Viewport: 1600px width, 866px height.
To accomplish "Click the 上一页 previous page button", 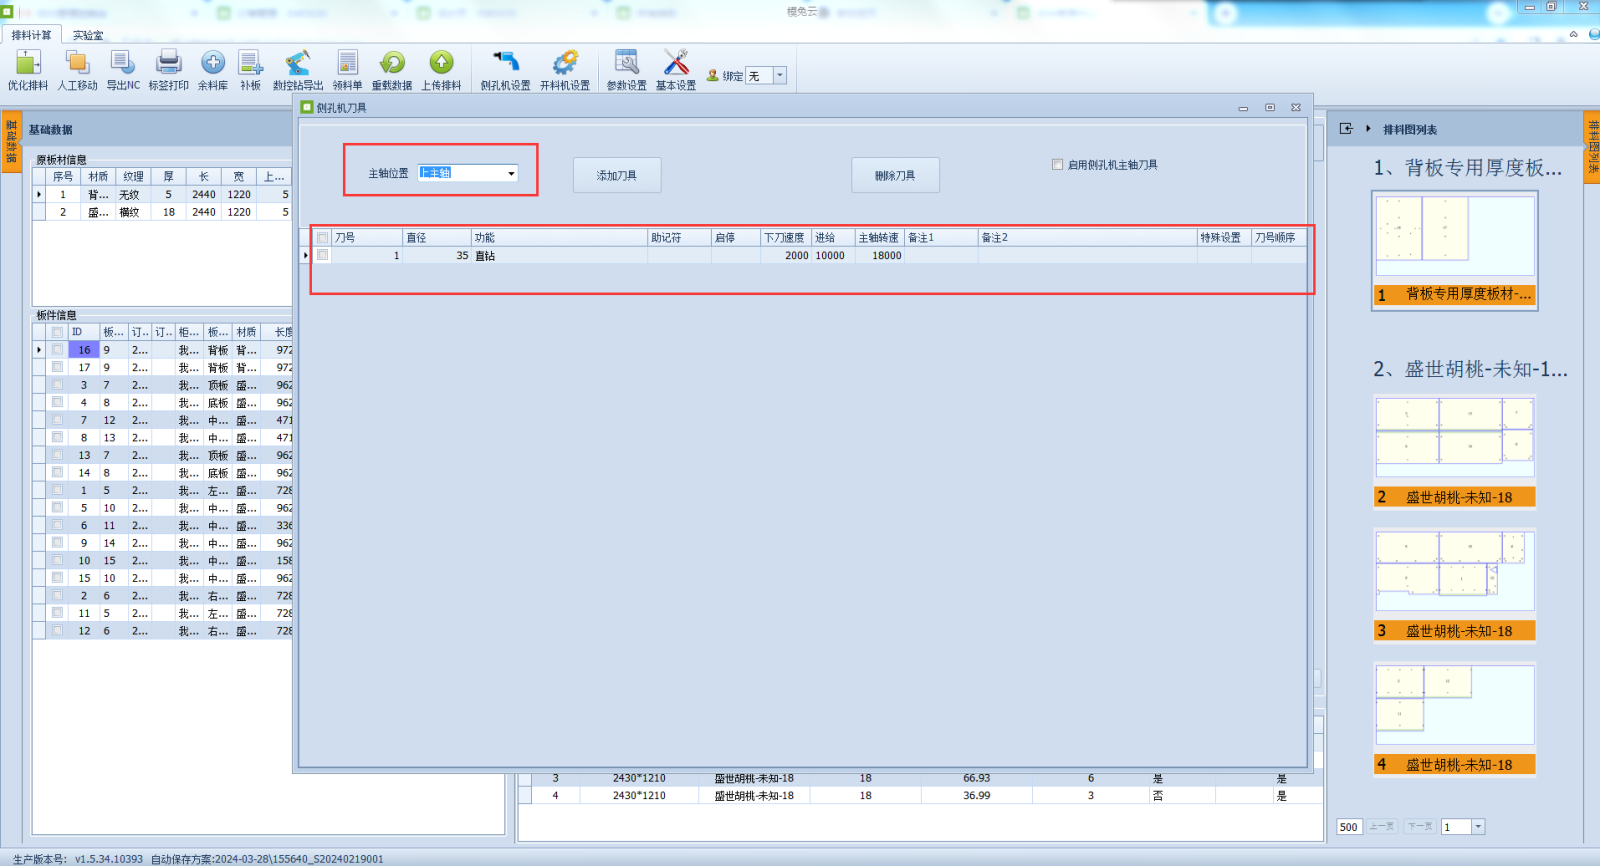I will click(x=1382, y=827).
